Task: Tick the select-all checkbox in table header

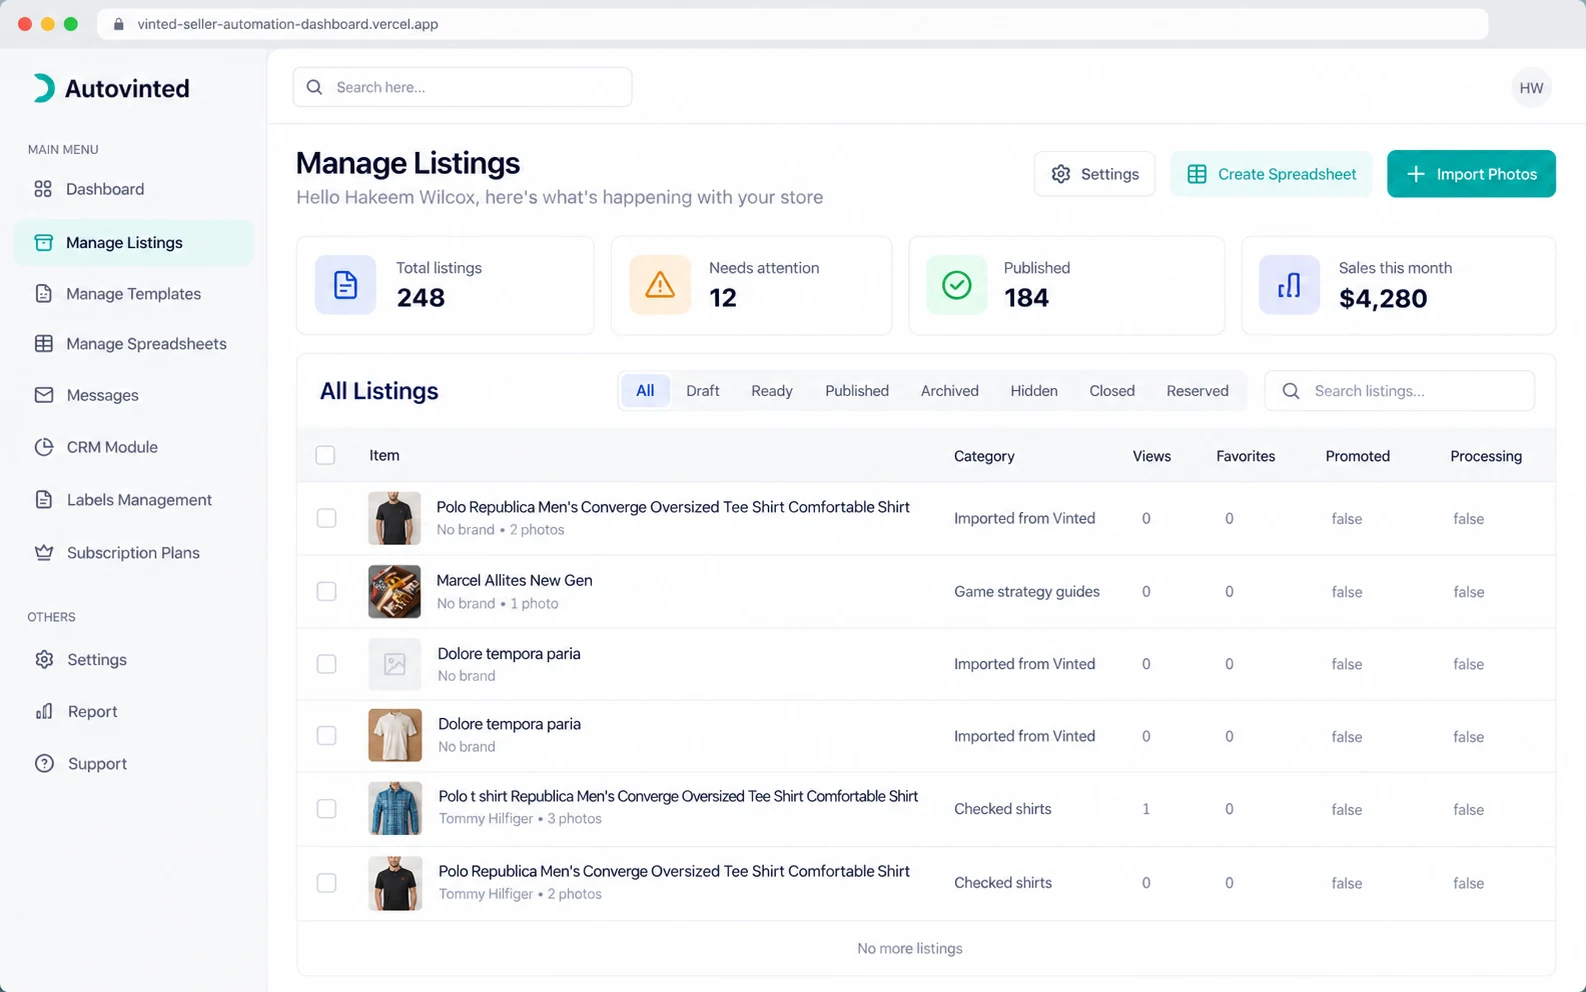Action: point(325,455)
